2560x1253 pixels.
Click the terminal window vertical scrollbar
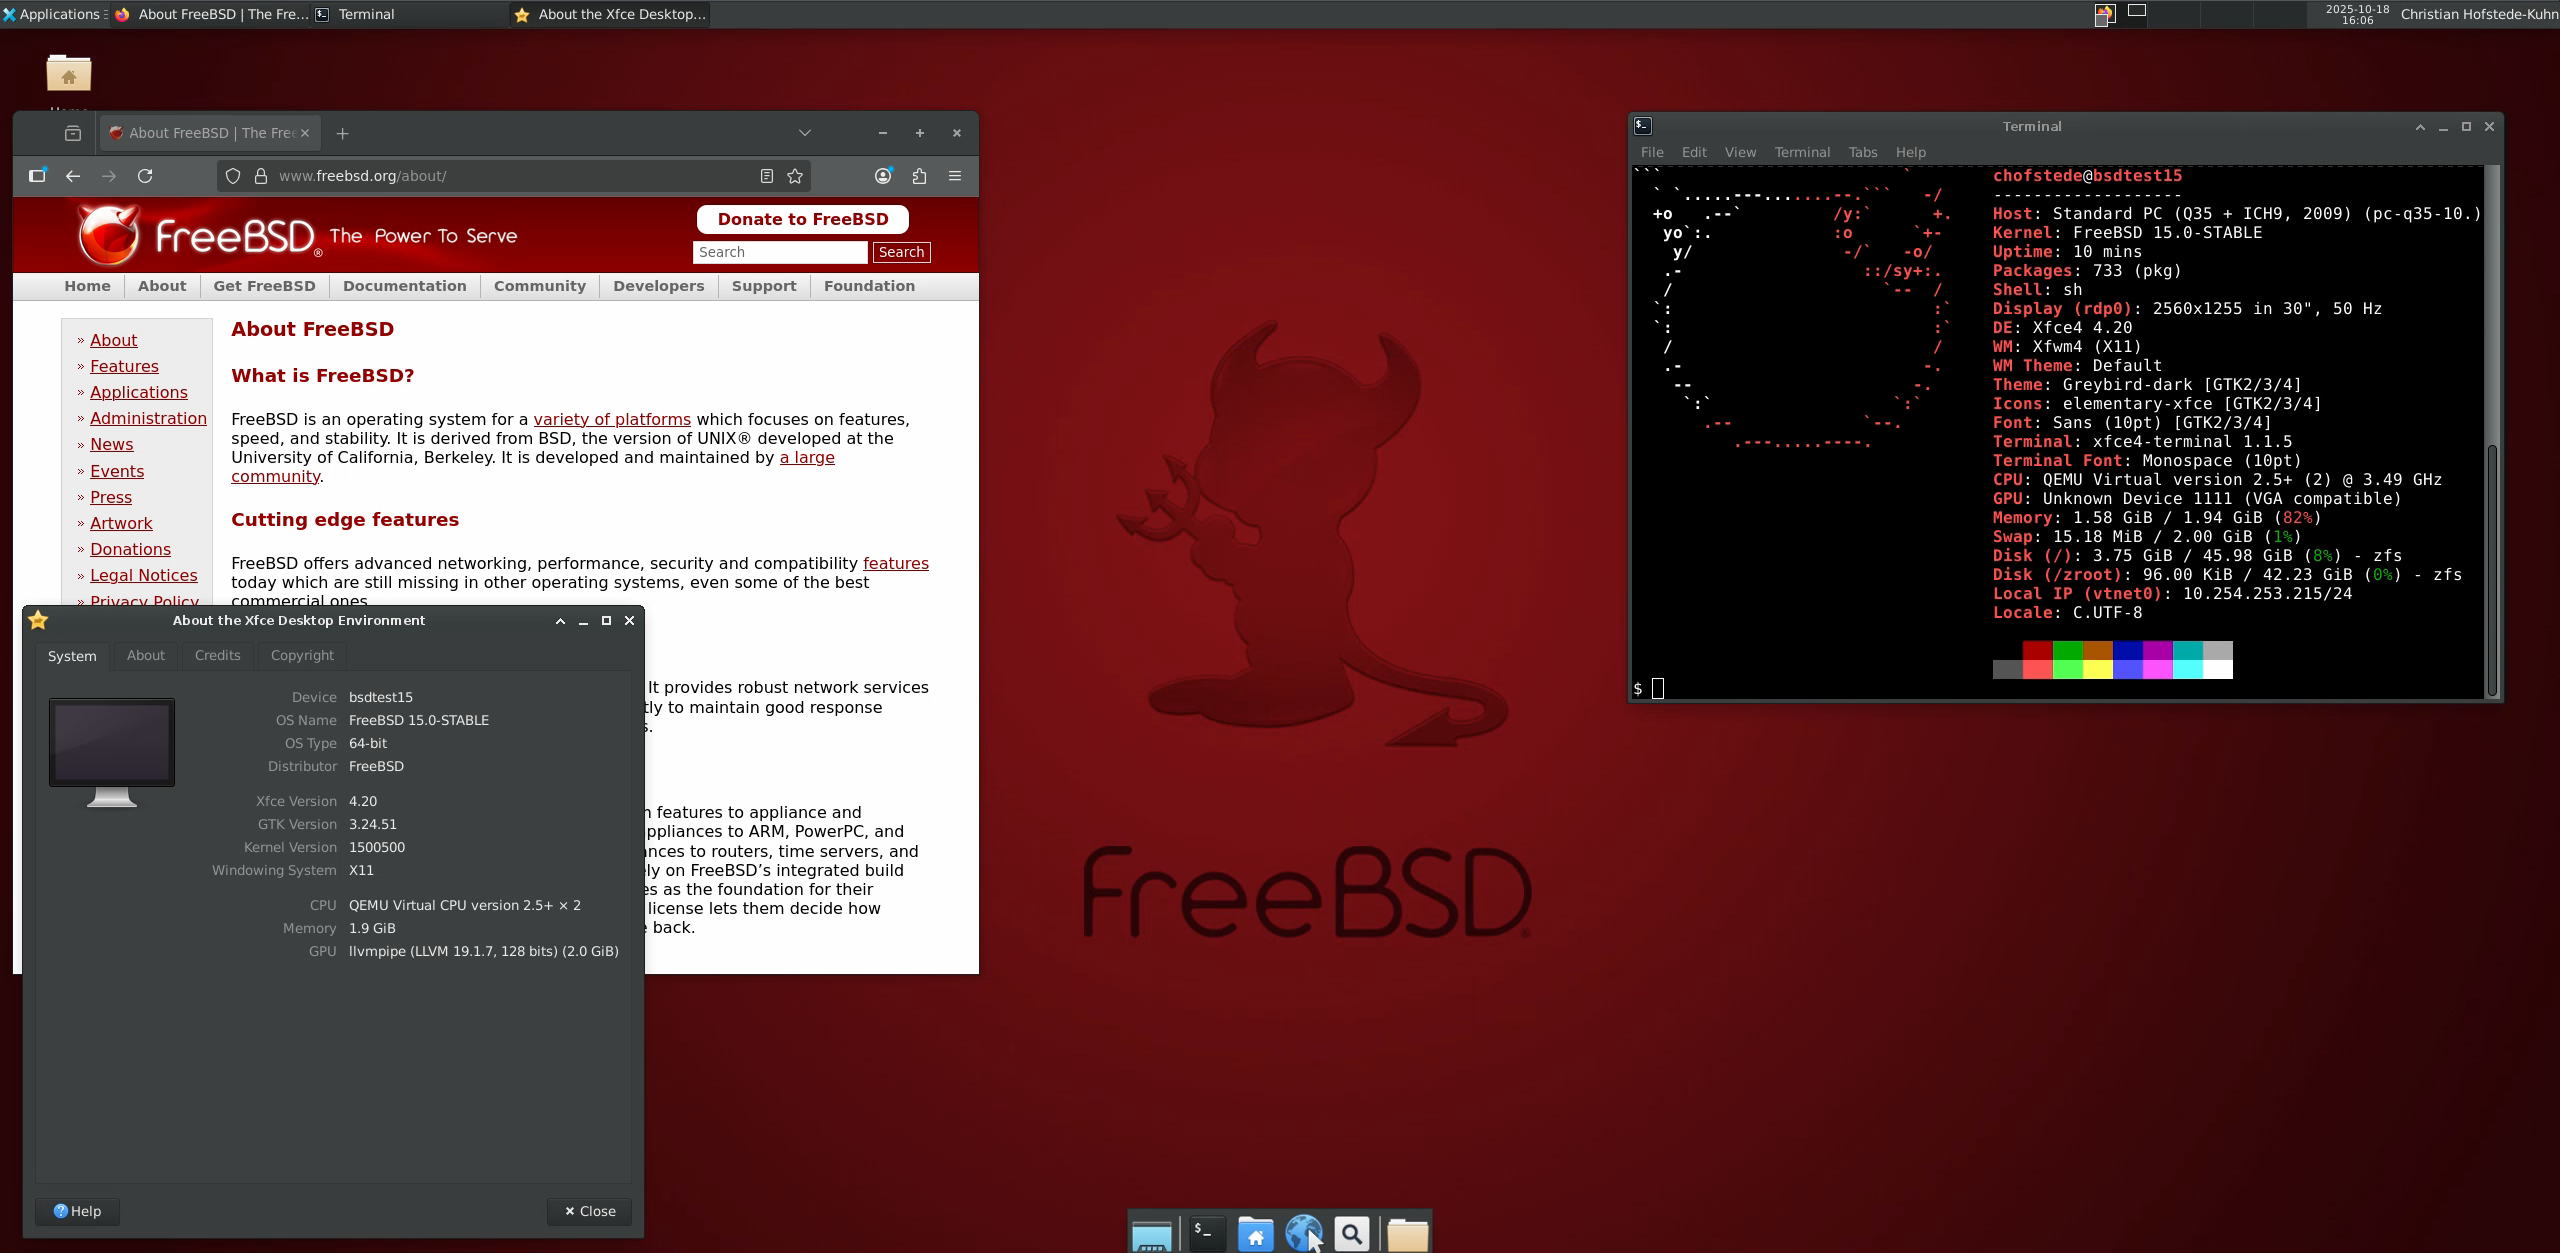(2492, 570)
